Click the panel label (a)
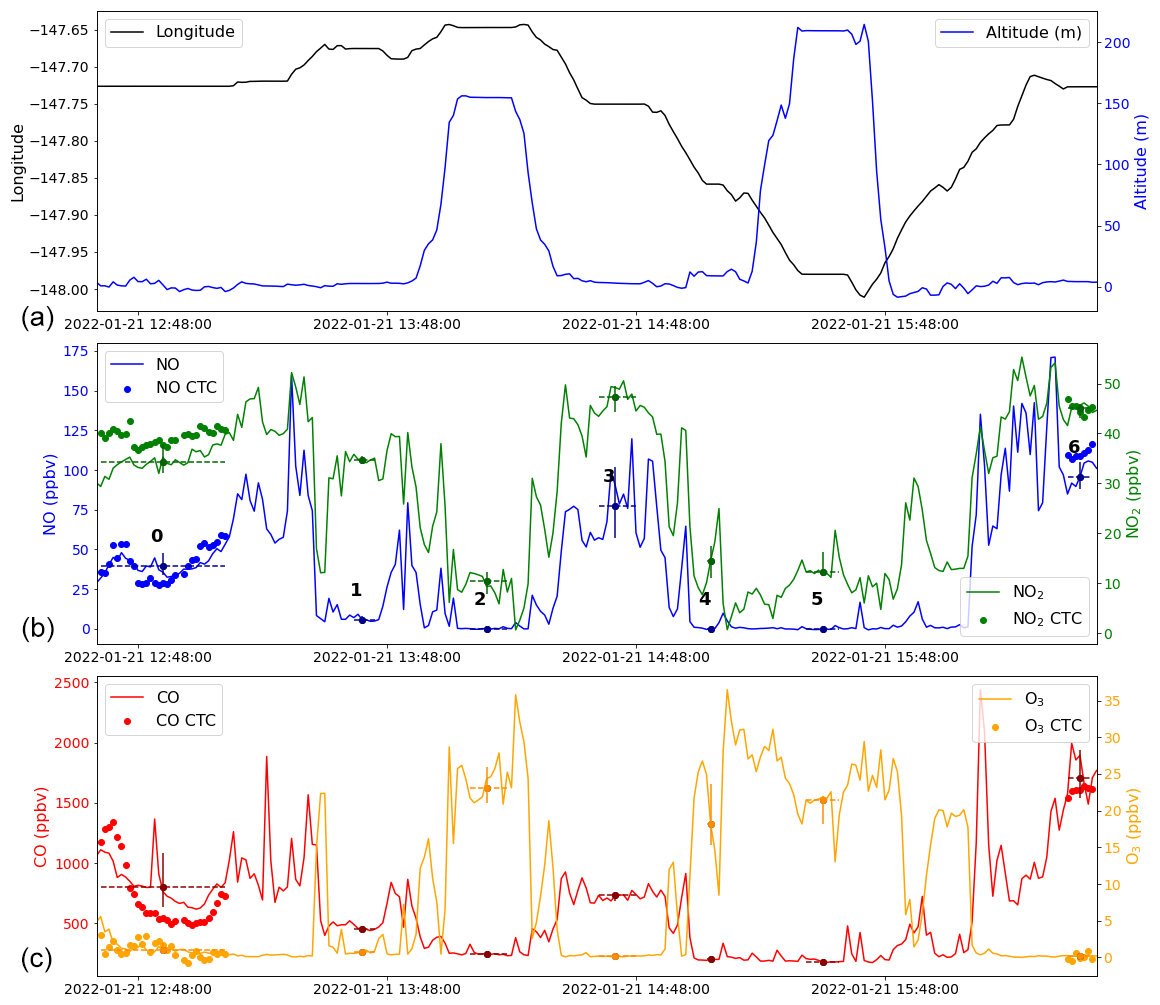1160x1005 pixels. tap(37, 318)
